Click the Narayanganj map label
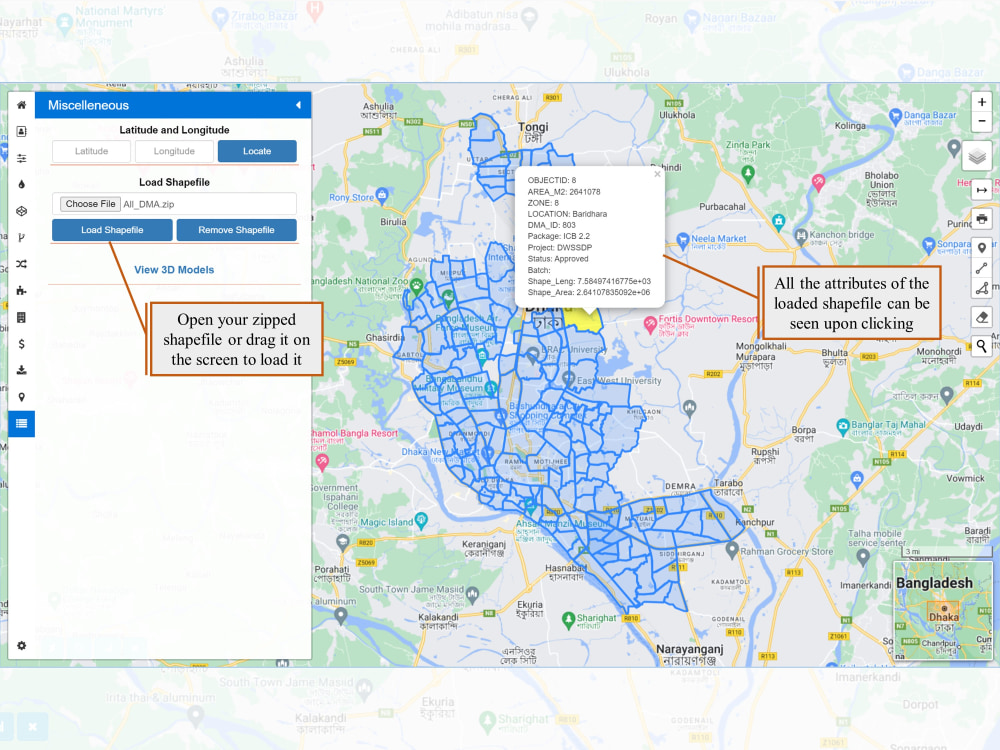The height and width of the screenshot is (750, 1000). tap(689, 649)
